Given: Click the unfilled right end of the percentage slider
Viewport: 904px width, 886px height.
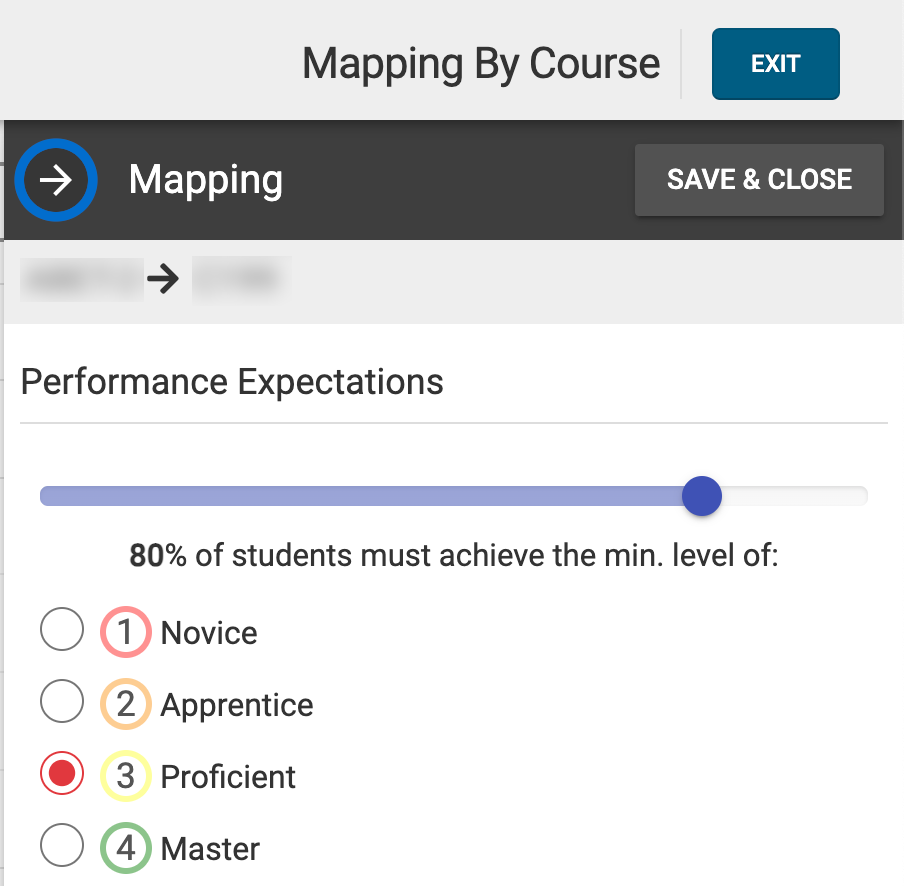Looking at the screenshot, I should pyautogui.click(x=800, y=496).
